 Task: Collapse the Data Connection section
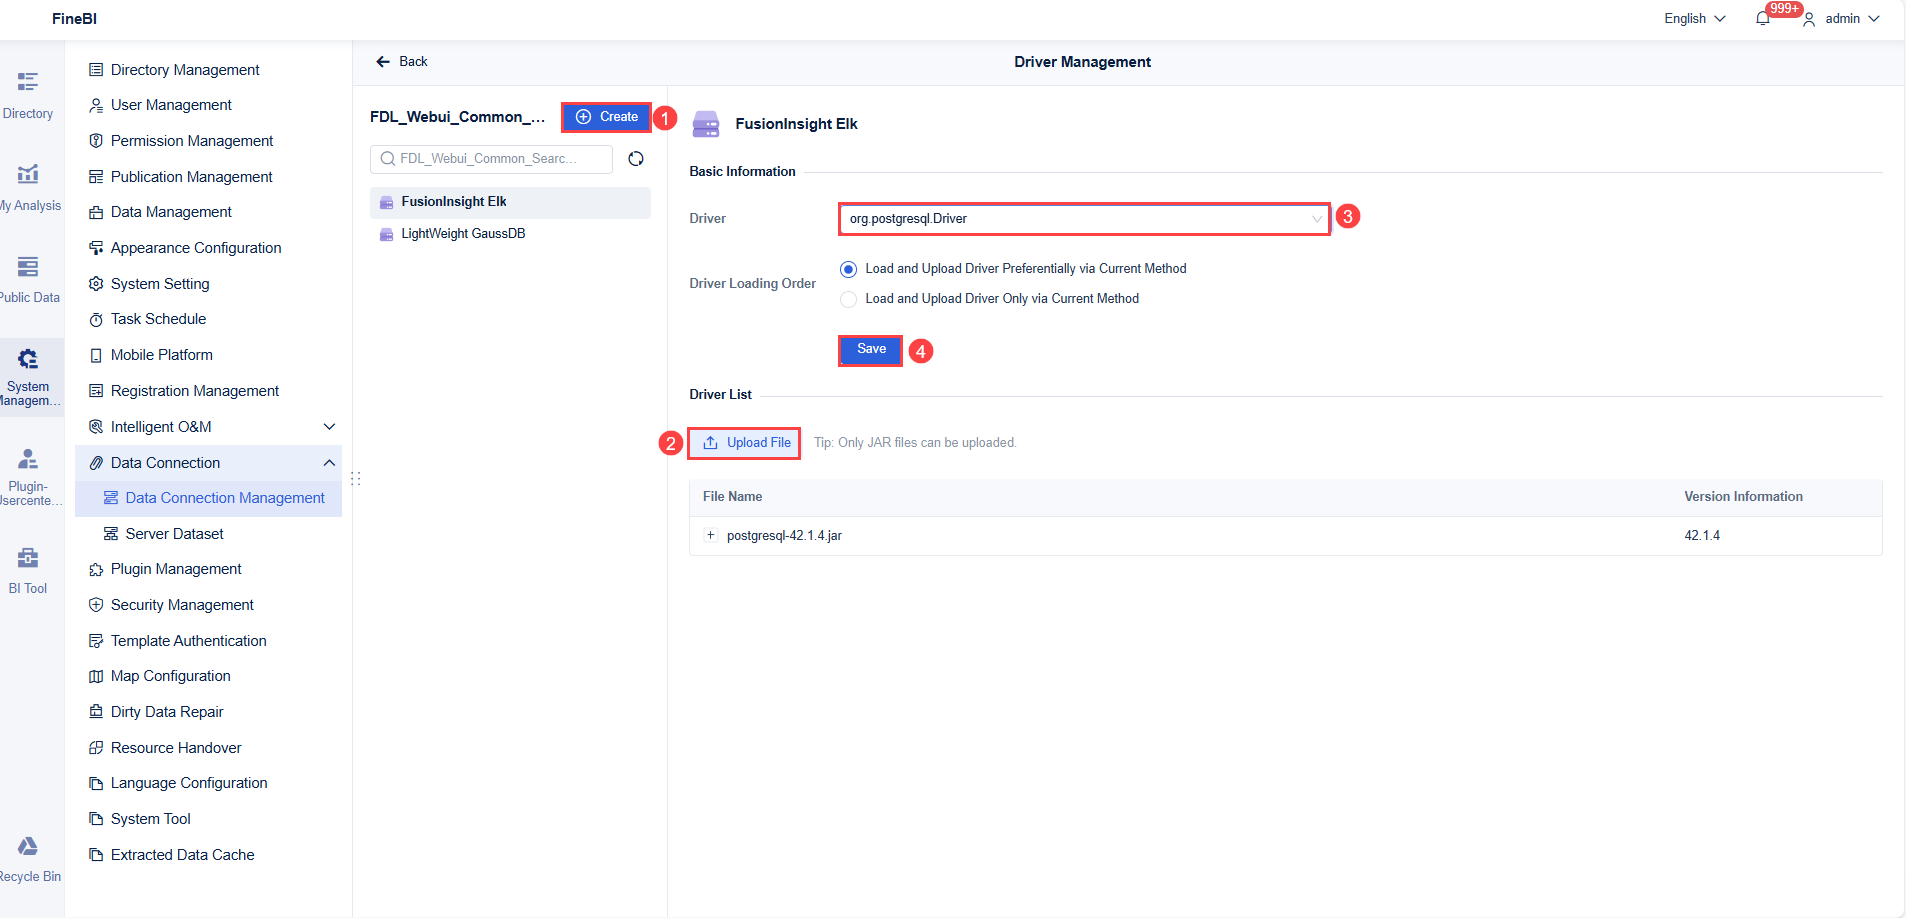tap(329, 462)
